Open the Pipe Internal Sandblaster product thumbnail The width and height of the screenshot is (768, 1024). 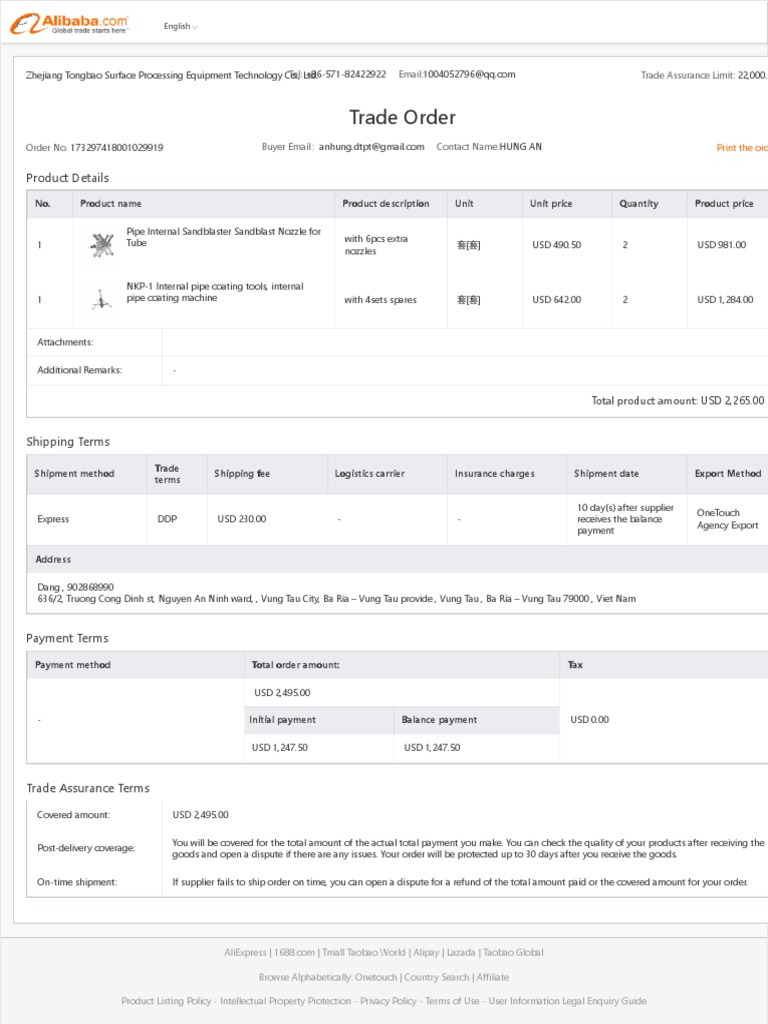click(101, 244)
